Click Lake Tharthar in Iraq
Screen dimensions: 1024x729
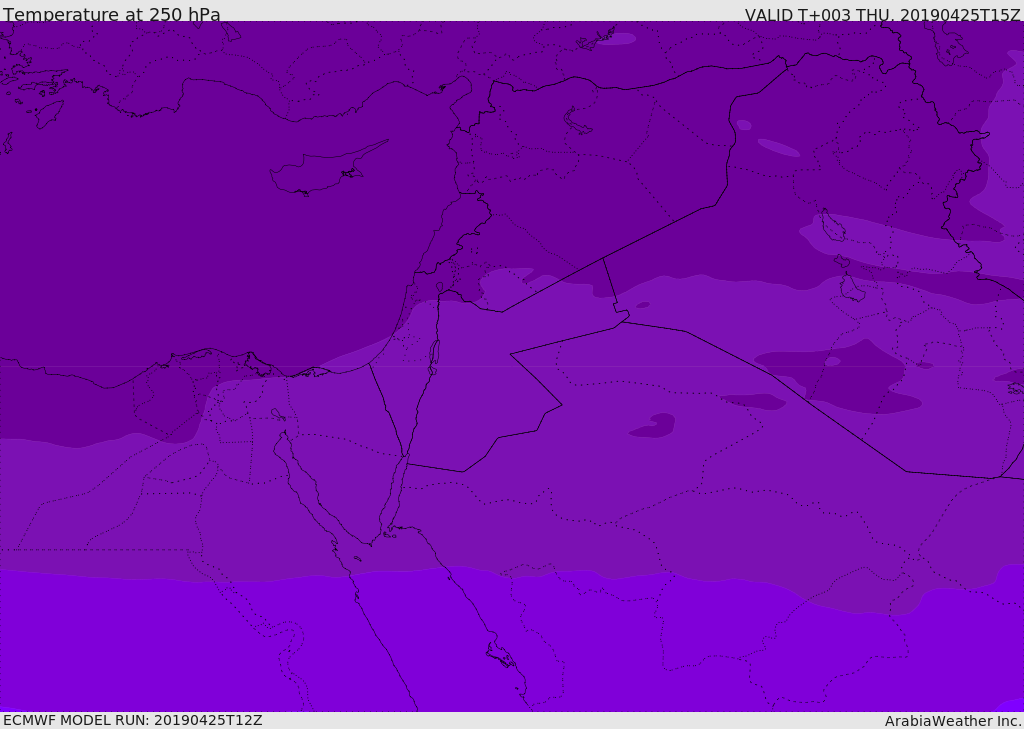click(x=831, y=227)
